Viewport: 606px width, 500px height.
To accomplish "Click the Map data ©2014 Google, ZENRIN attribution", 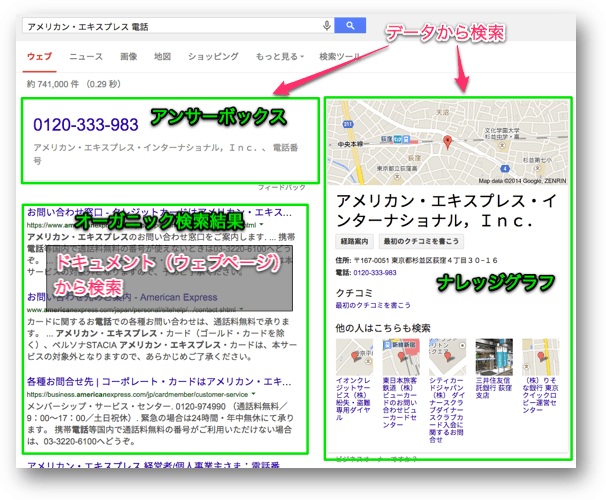I will 522,181.
